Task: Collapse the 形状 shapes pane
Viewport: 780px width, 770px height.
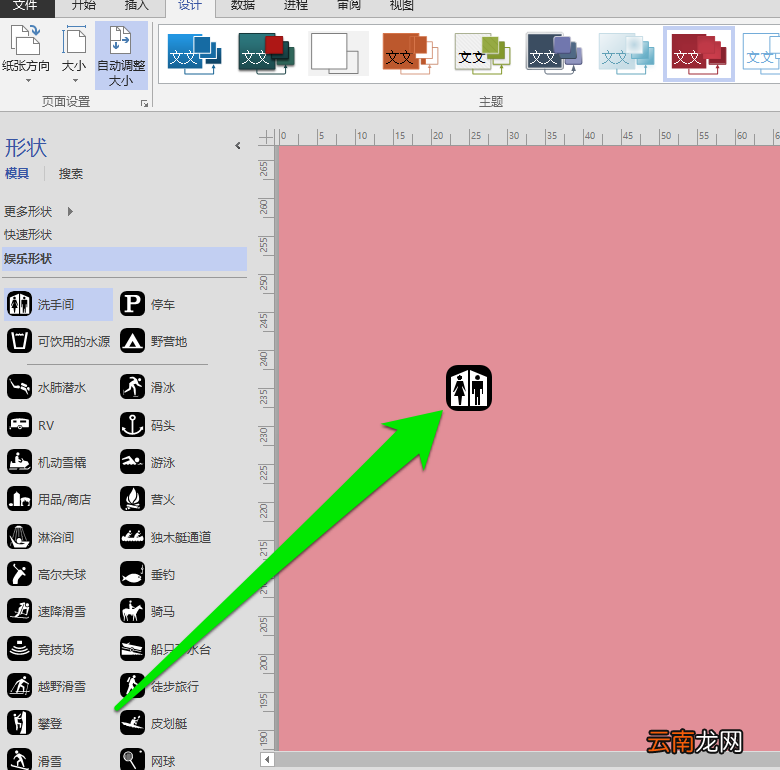Action: [x=238, y=145]
